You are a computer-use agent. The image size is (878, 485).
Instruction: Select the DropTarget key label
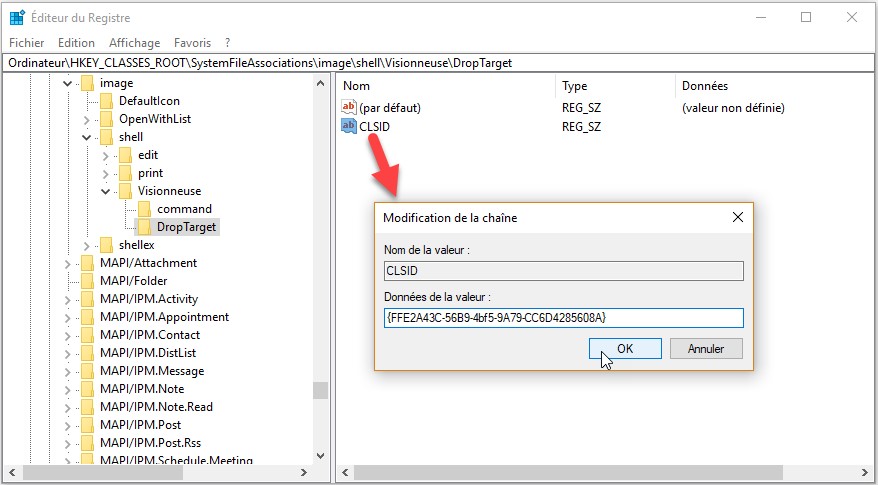point(186,227)
